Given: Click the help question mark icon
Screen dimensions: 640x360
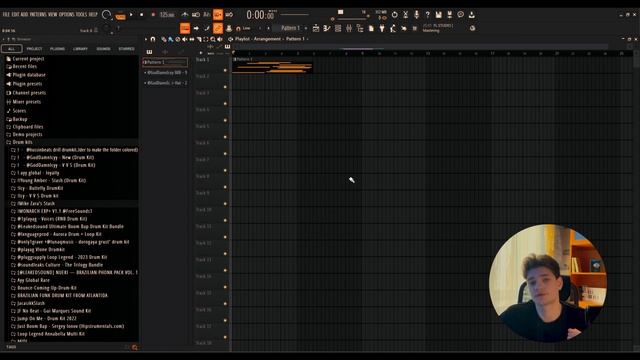Looking at the screenshot, I should [x=427, y=15].
